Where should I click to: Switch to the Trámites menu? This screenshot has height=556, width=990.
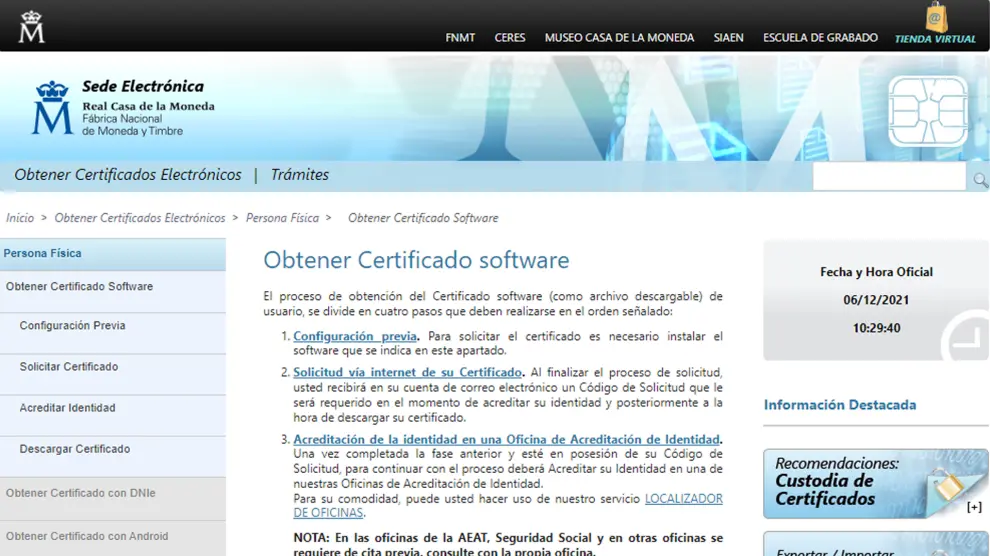coord(299,175)
